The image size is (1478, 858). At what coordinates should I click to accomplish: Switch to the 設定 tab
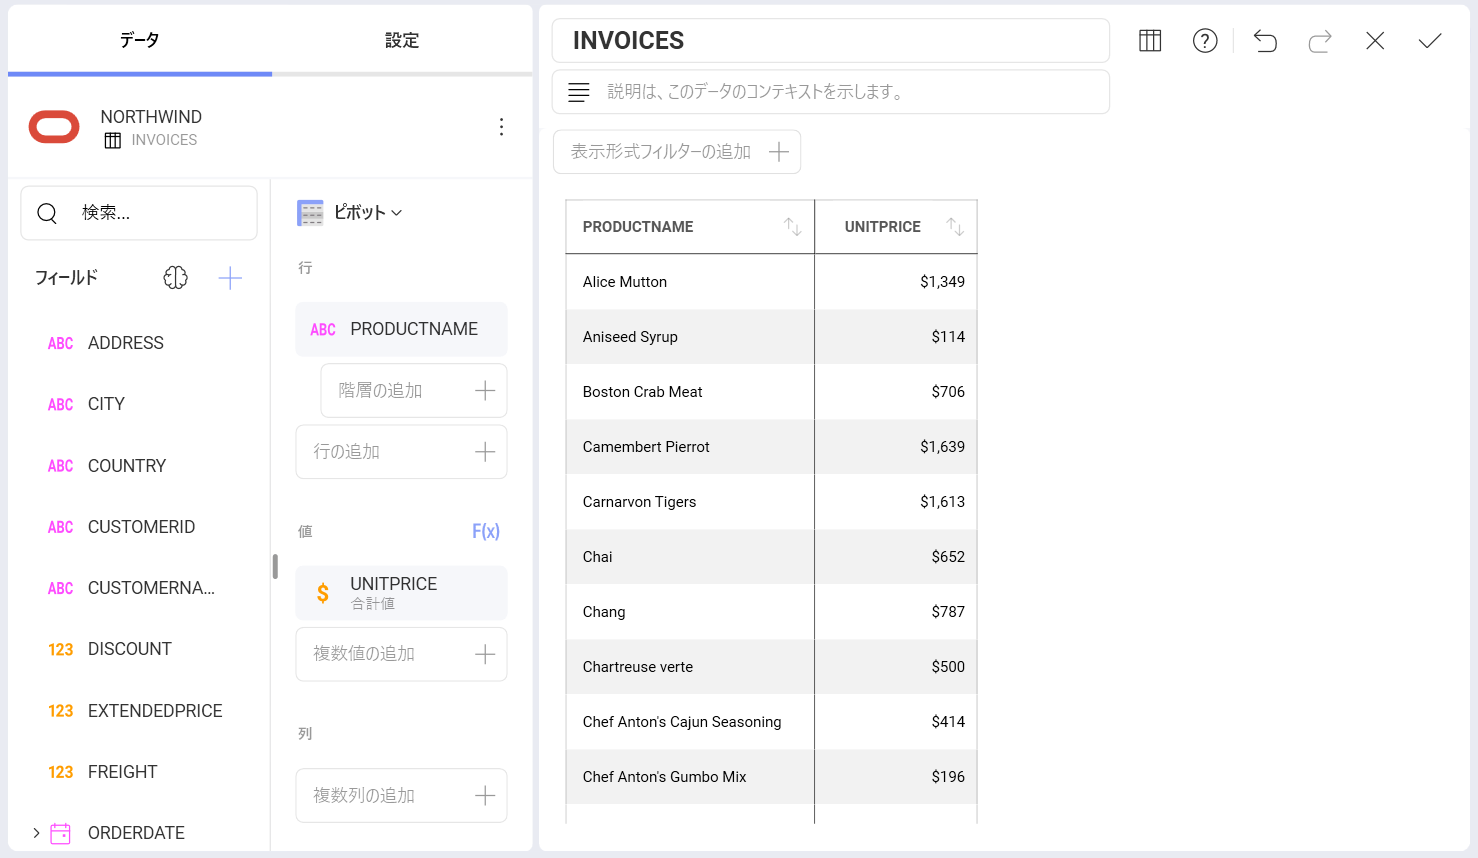click(x=402, y=40)
